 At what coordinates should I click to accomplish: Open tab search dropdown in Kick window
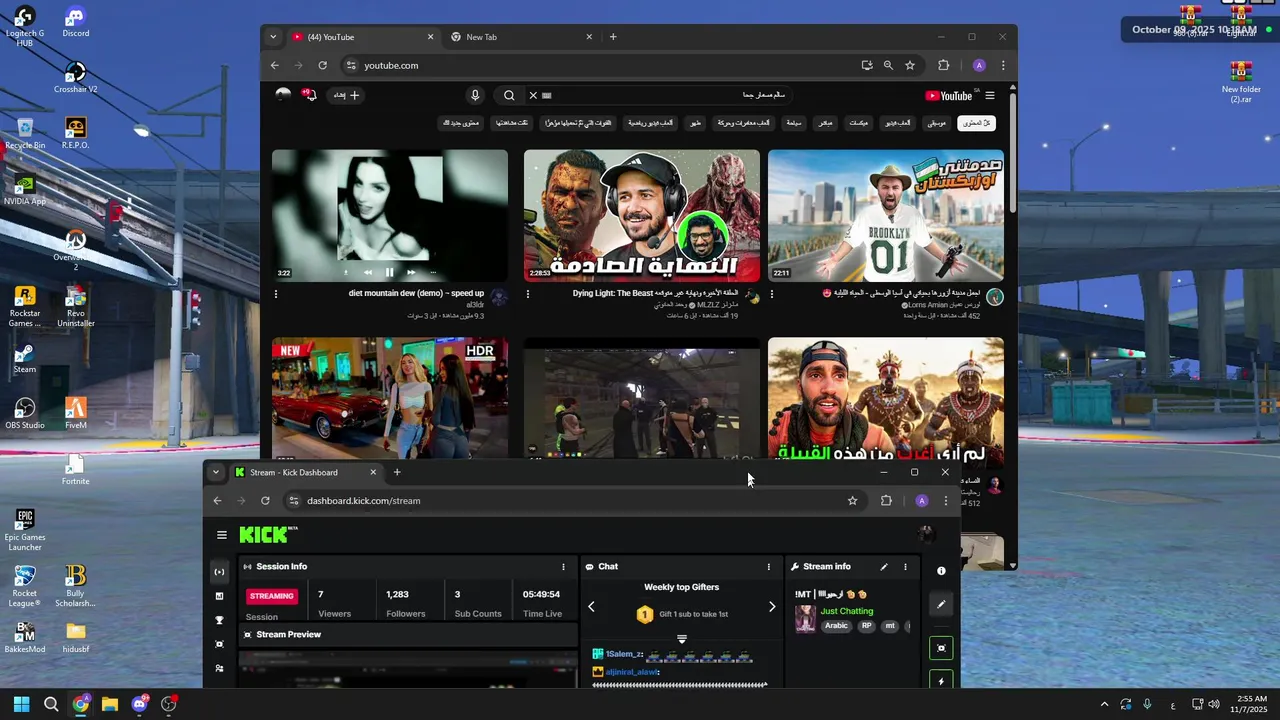click(216, 472)
